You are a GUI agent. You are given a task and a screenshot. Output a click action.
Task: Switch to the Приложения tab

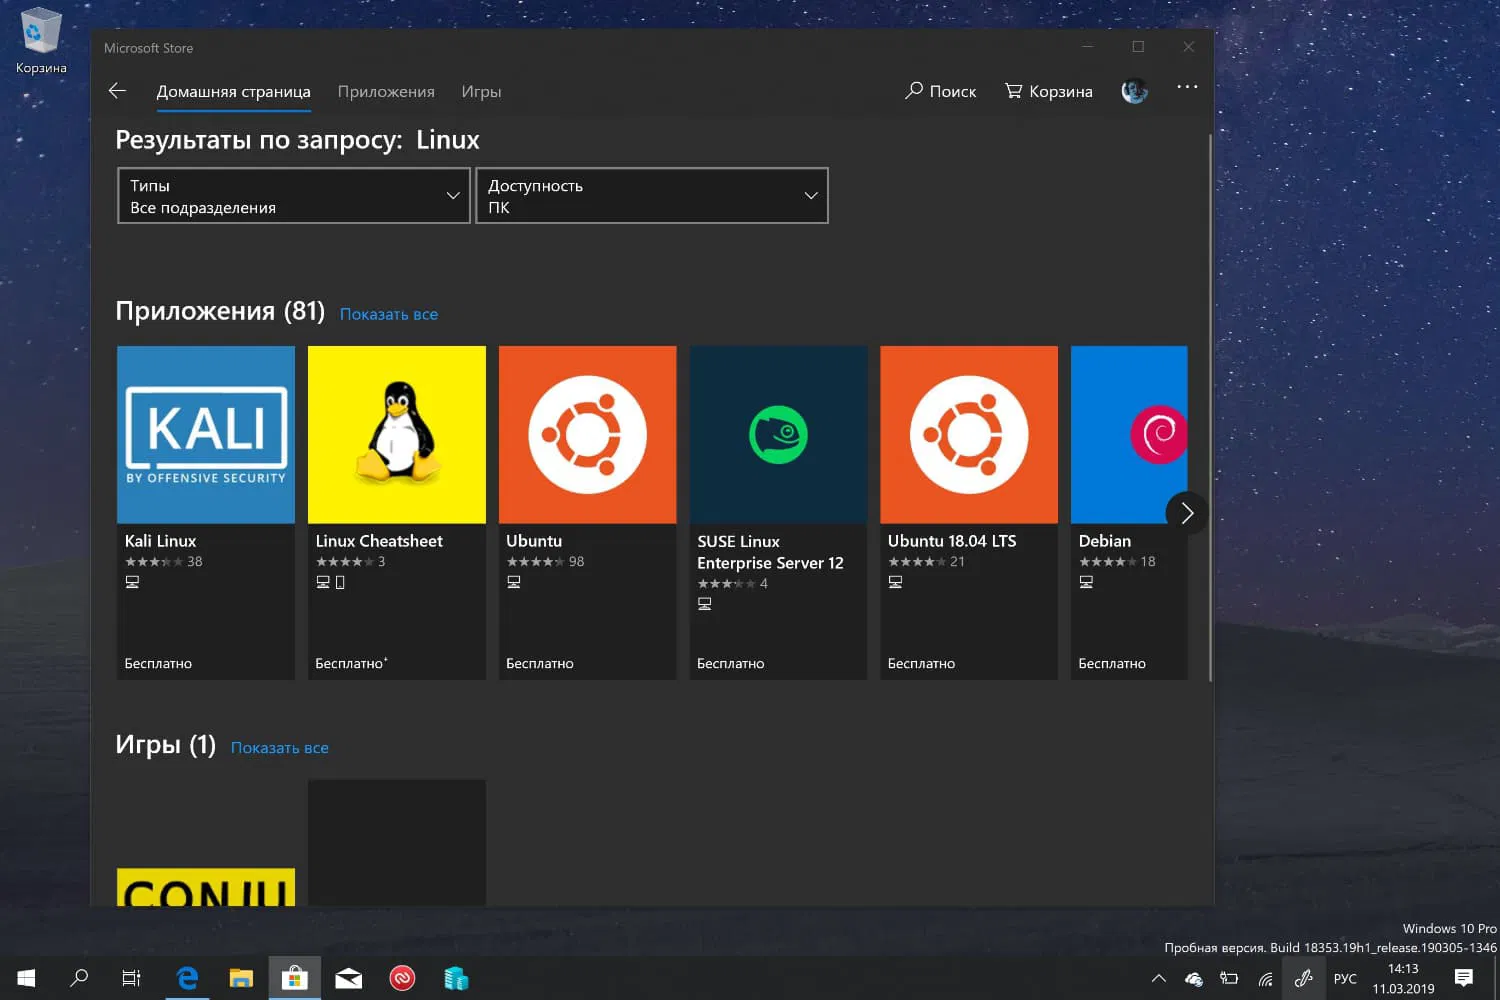[386, 91]
